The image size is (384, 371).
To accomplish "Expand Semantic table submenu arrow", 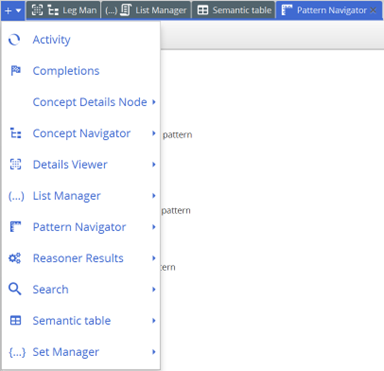I will [154, 321].
